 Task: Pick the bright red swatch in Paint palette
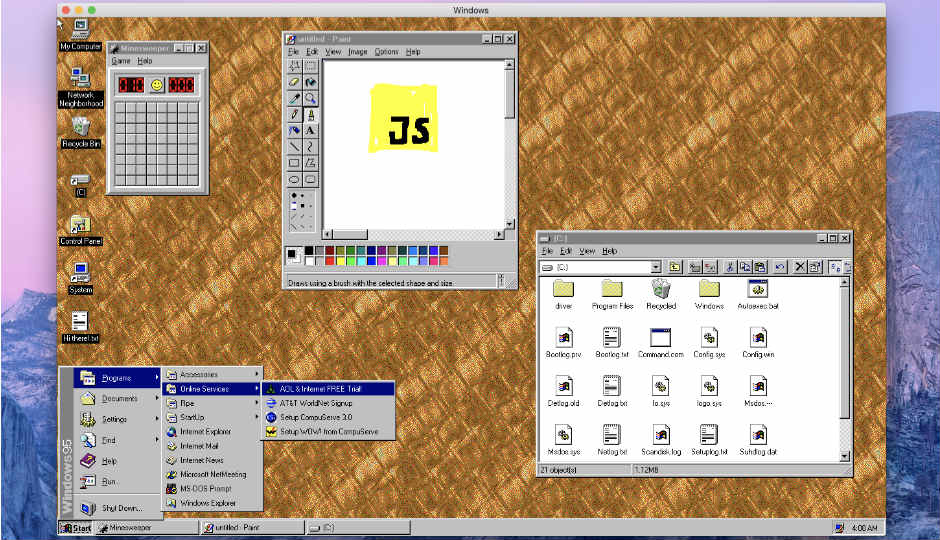330,261
